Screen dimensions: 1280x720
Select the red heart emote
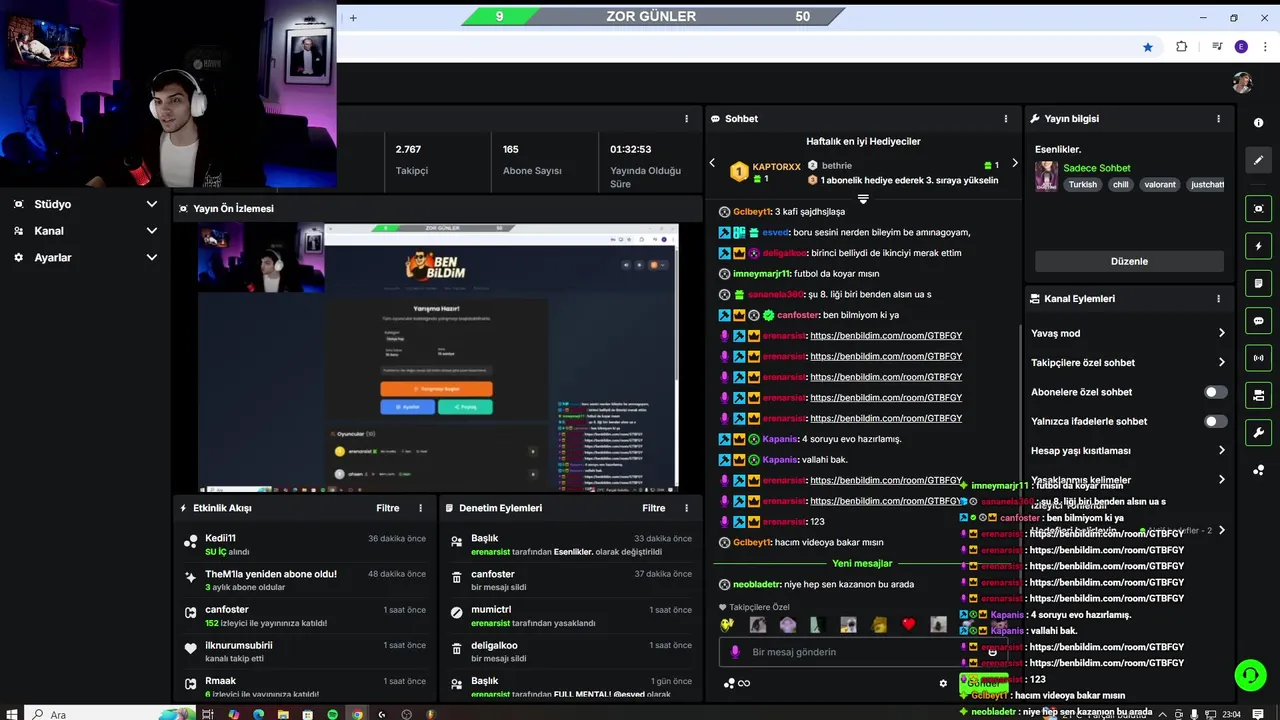908,625
